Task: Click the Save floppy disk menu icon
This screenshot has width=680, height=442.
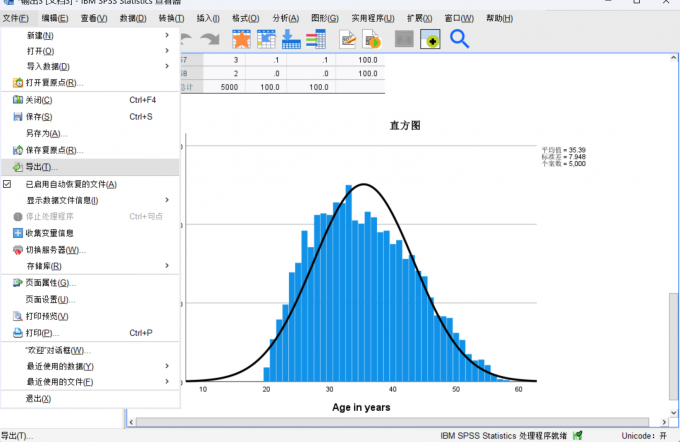Action: (x=18, y=117)
